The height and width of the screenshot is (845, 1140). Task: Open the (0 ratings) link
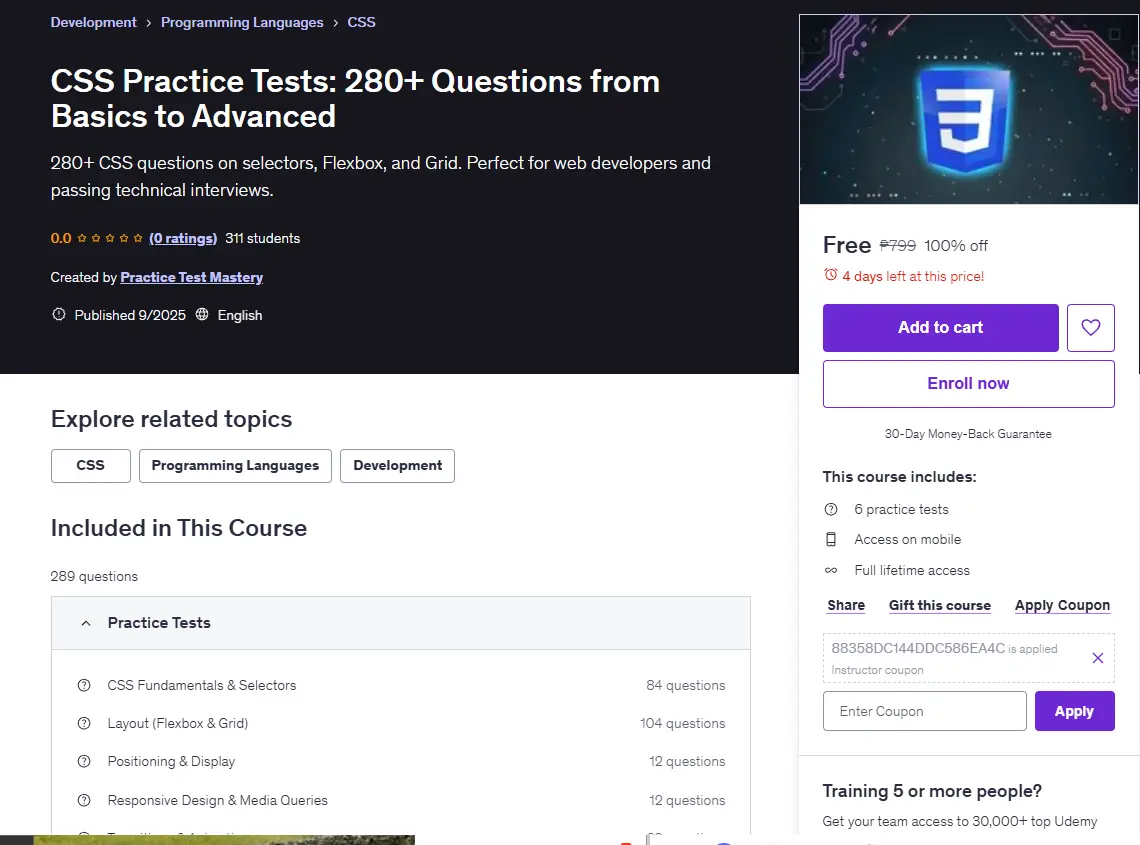click(x=183, y=239)
